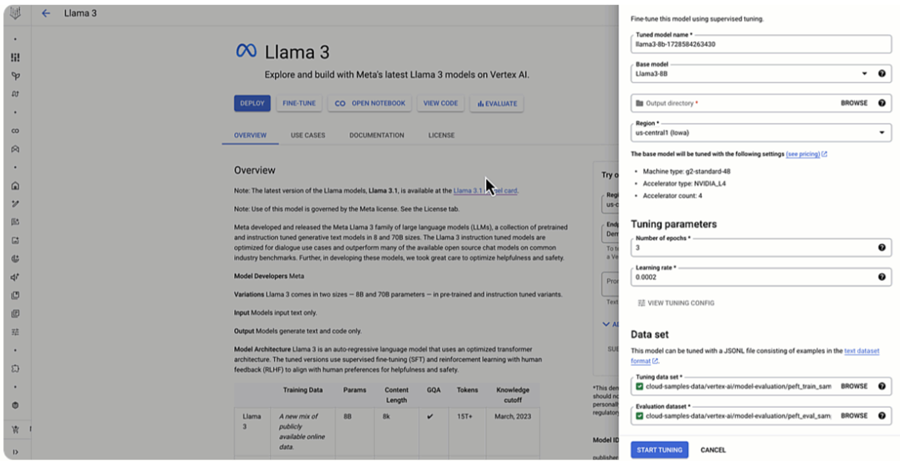The width and height of the screenshot is (900, 461).
Task: Click the puzzle-piece extensions icon in the sidebar
Action: click(15, 369)
